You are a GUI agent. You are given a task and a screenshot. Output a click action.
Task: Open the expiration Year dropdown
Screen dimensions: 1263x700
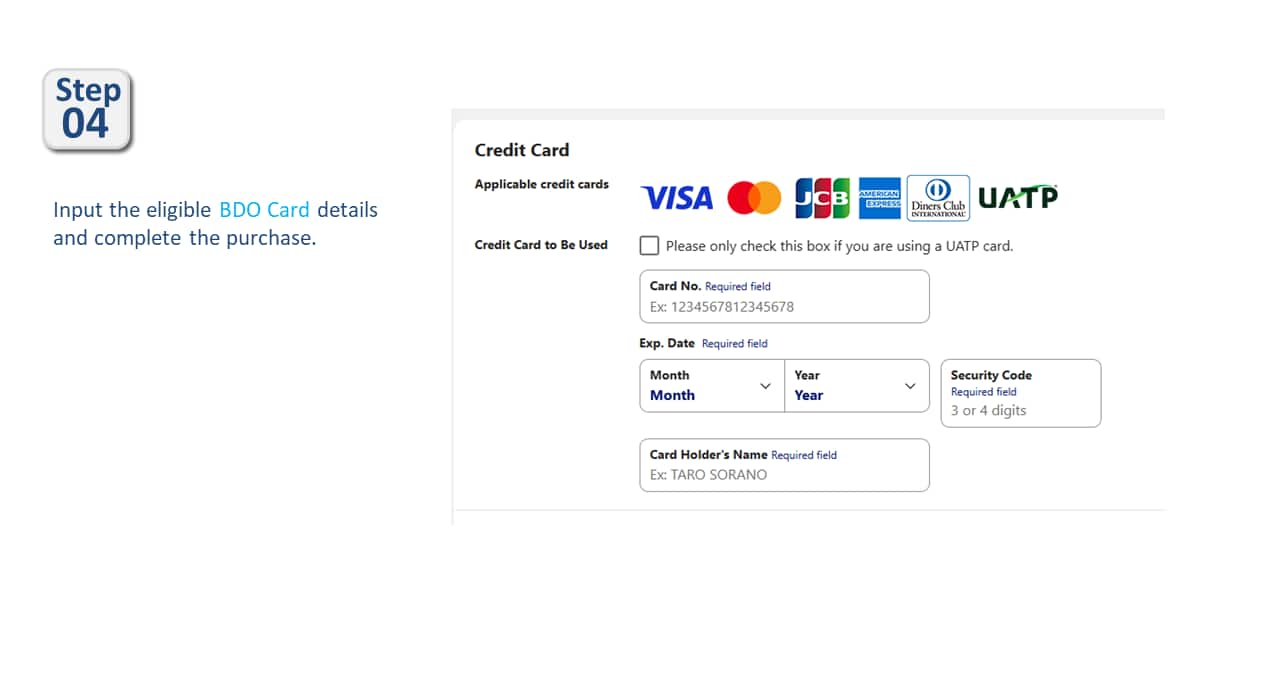(x=856, y=386)
